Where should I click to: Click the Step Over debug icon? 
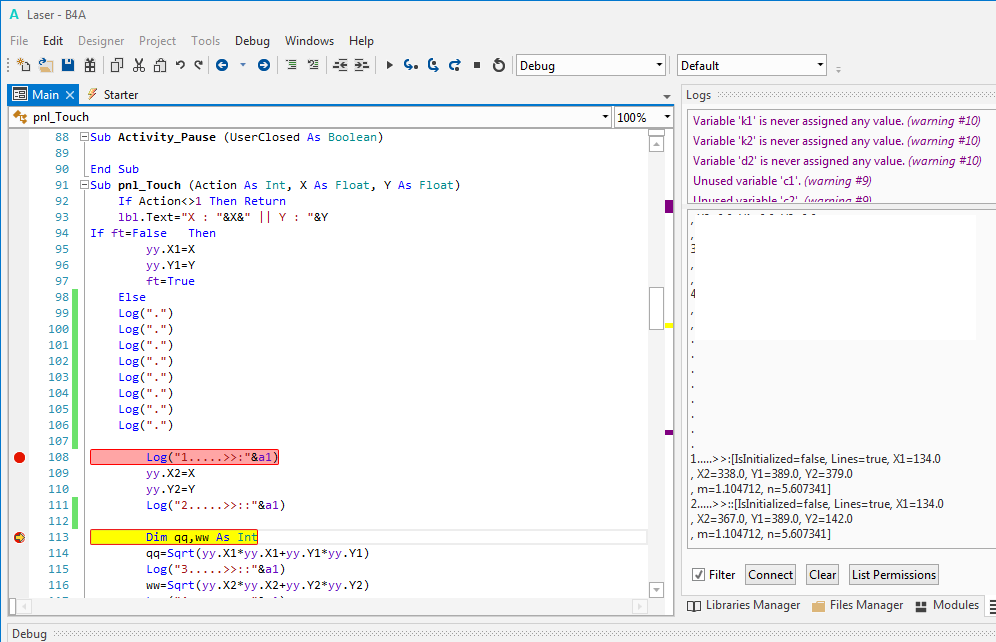pos(432,65)
